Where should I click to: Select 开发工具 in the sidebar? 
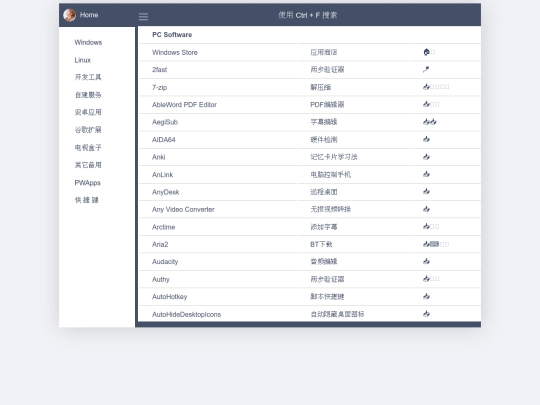coord(88,77)
